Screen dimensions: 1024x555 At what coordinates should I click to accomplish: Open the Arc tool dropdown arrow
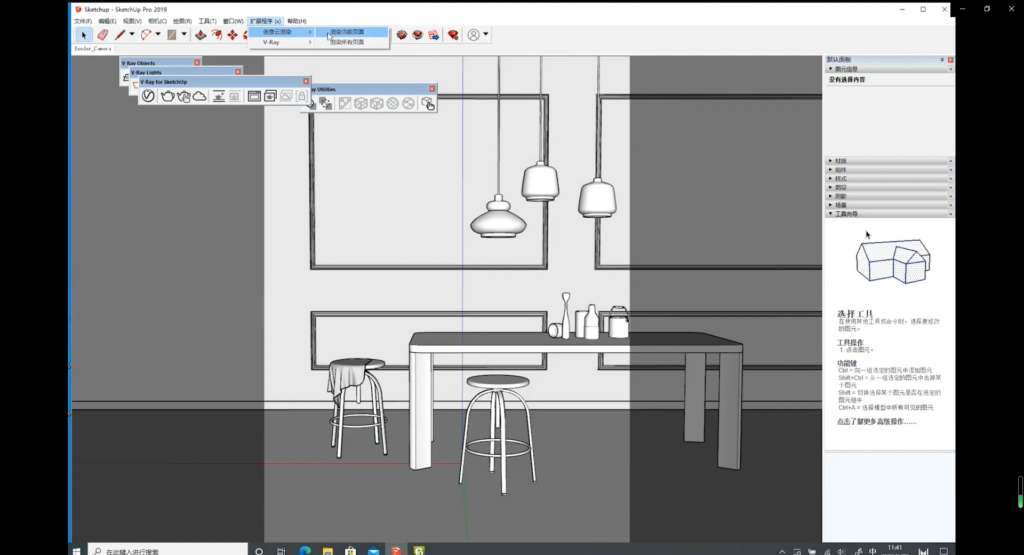coord(158,35)
